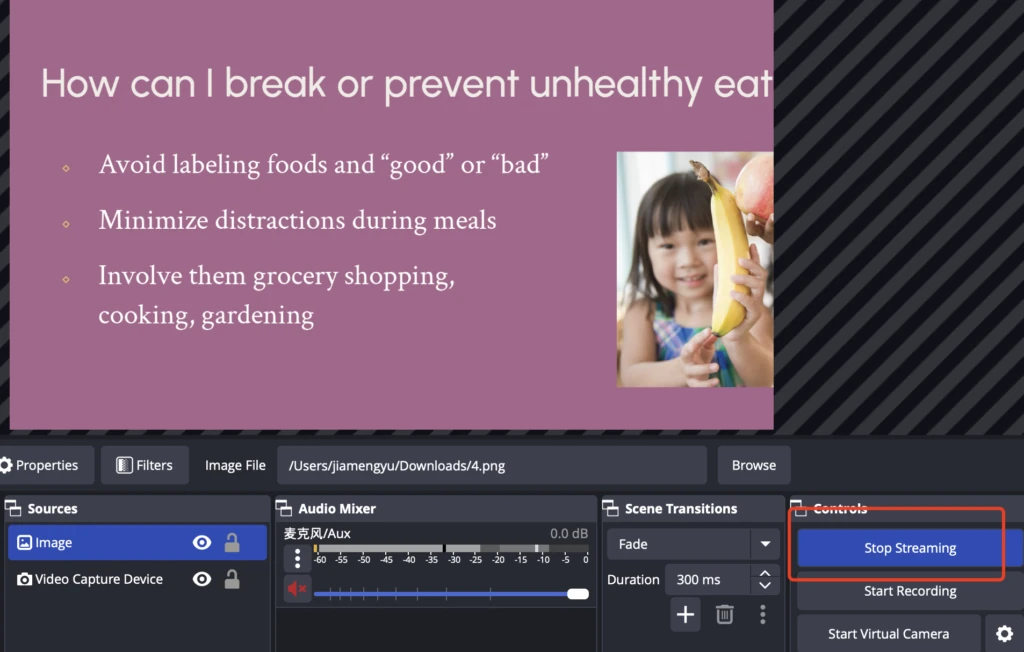This screenshot has height=652, width=1024.
Task: Lock the Video Capture Device source
Action: point(232,579)
